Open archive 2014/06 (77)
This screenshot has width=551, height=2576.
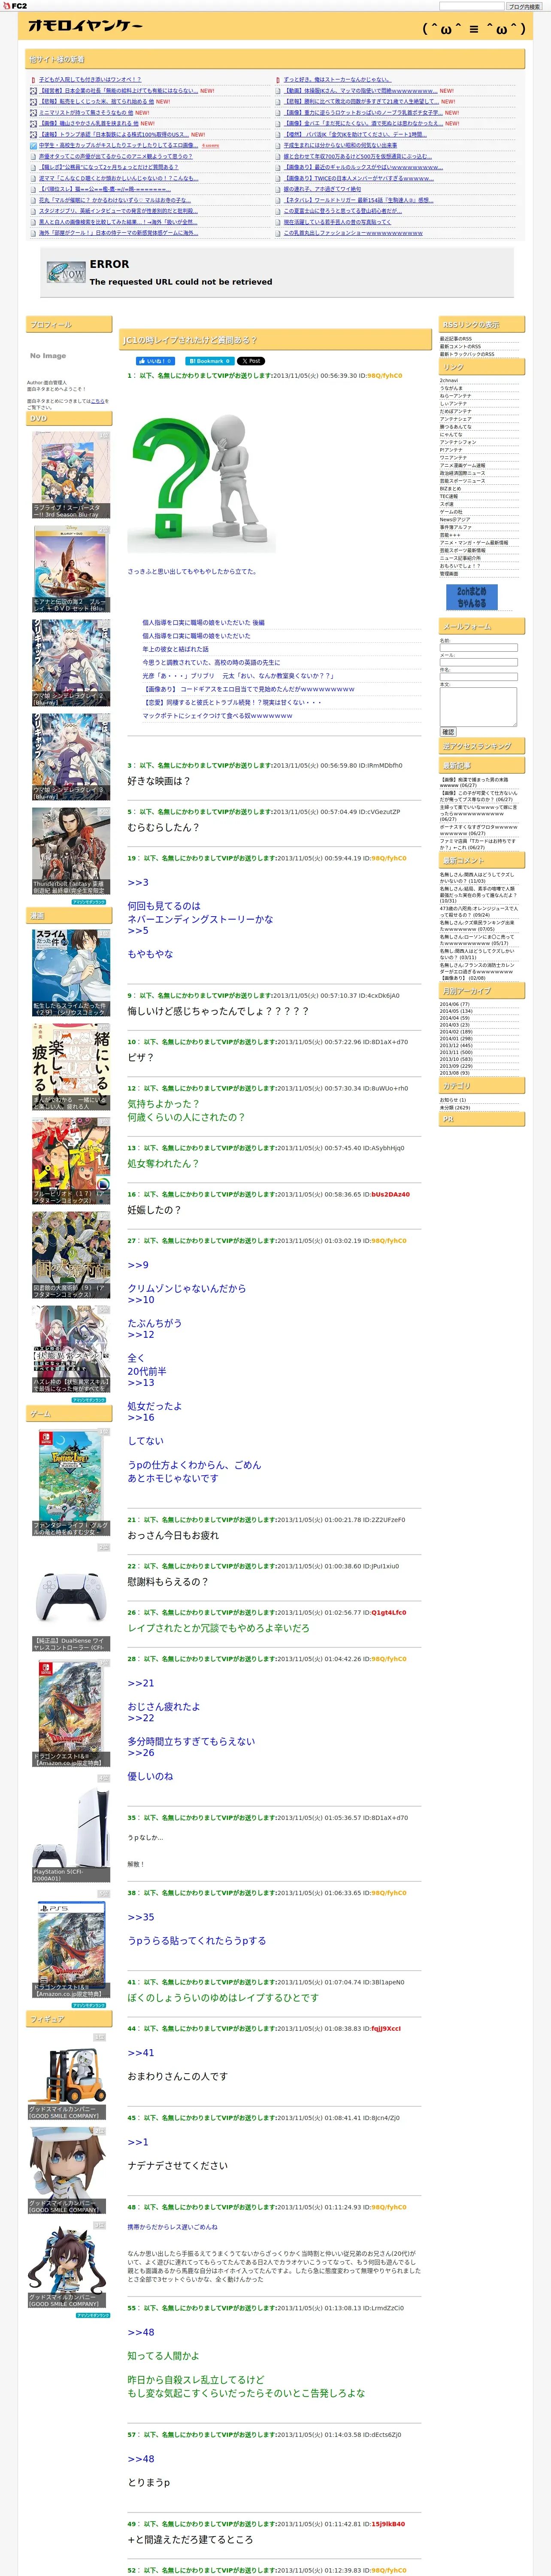[454, 1004]
